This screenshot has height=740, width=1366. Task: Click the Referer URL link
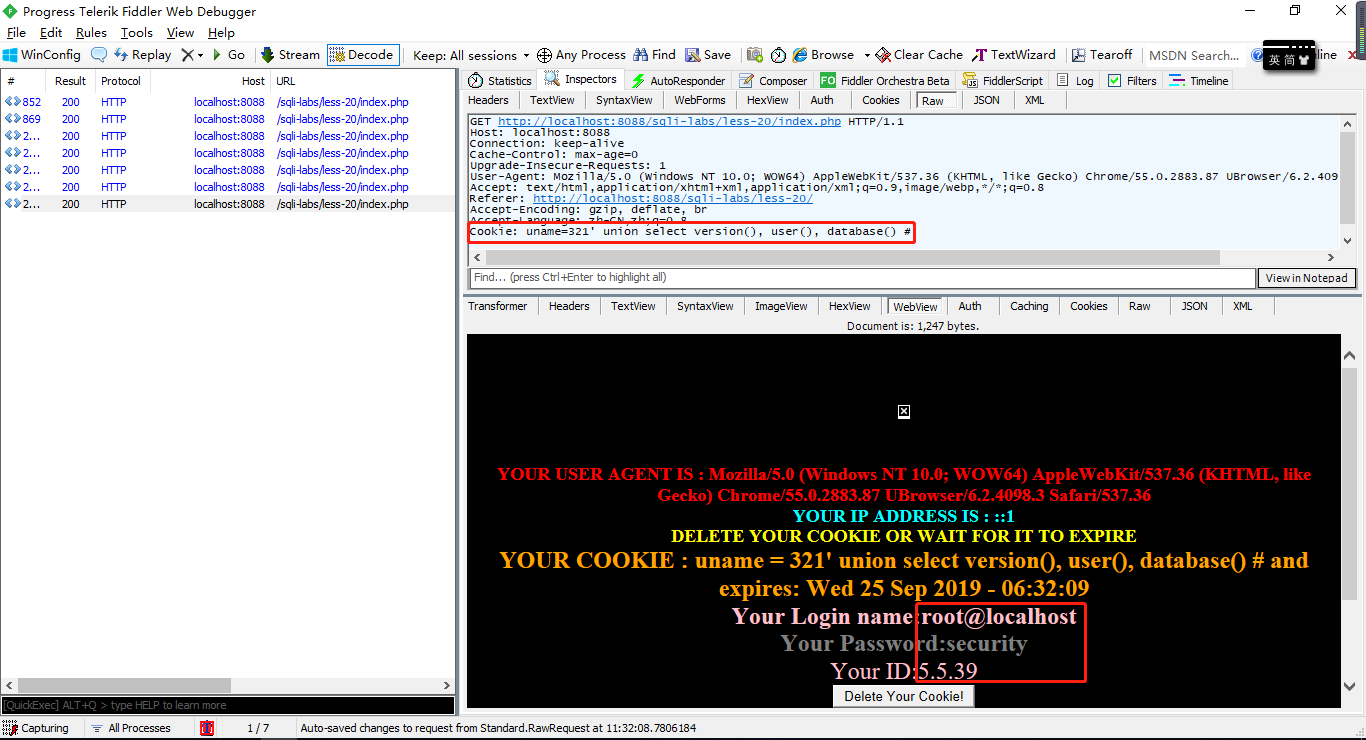672,199
